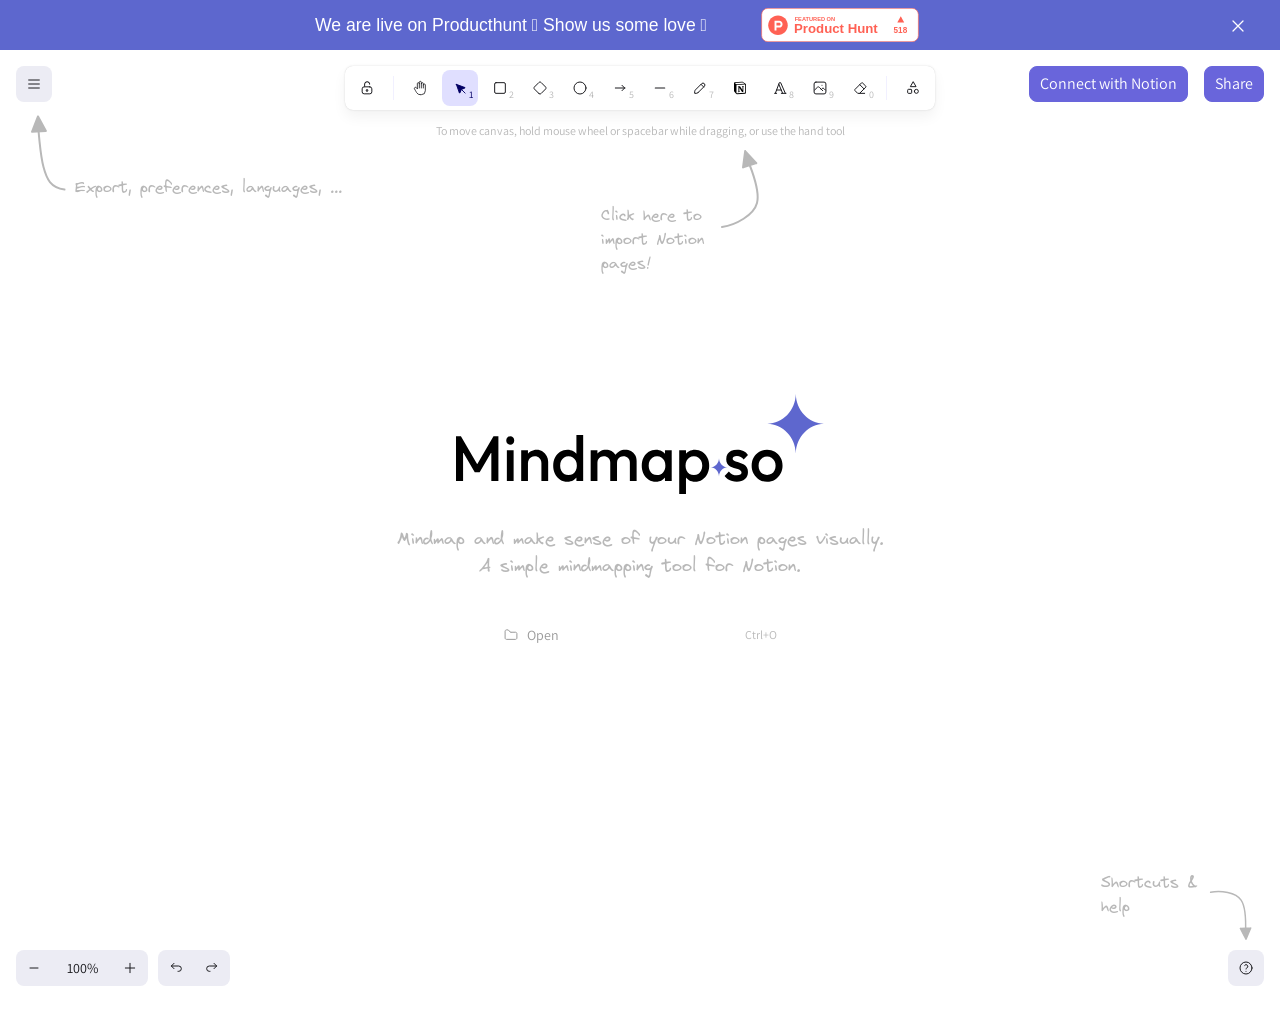Select the Ellipse tool
1280x1024 pixels.
coord(580,88)
